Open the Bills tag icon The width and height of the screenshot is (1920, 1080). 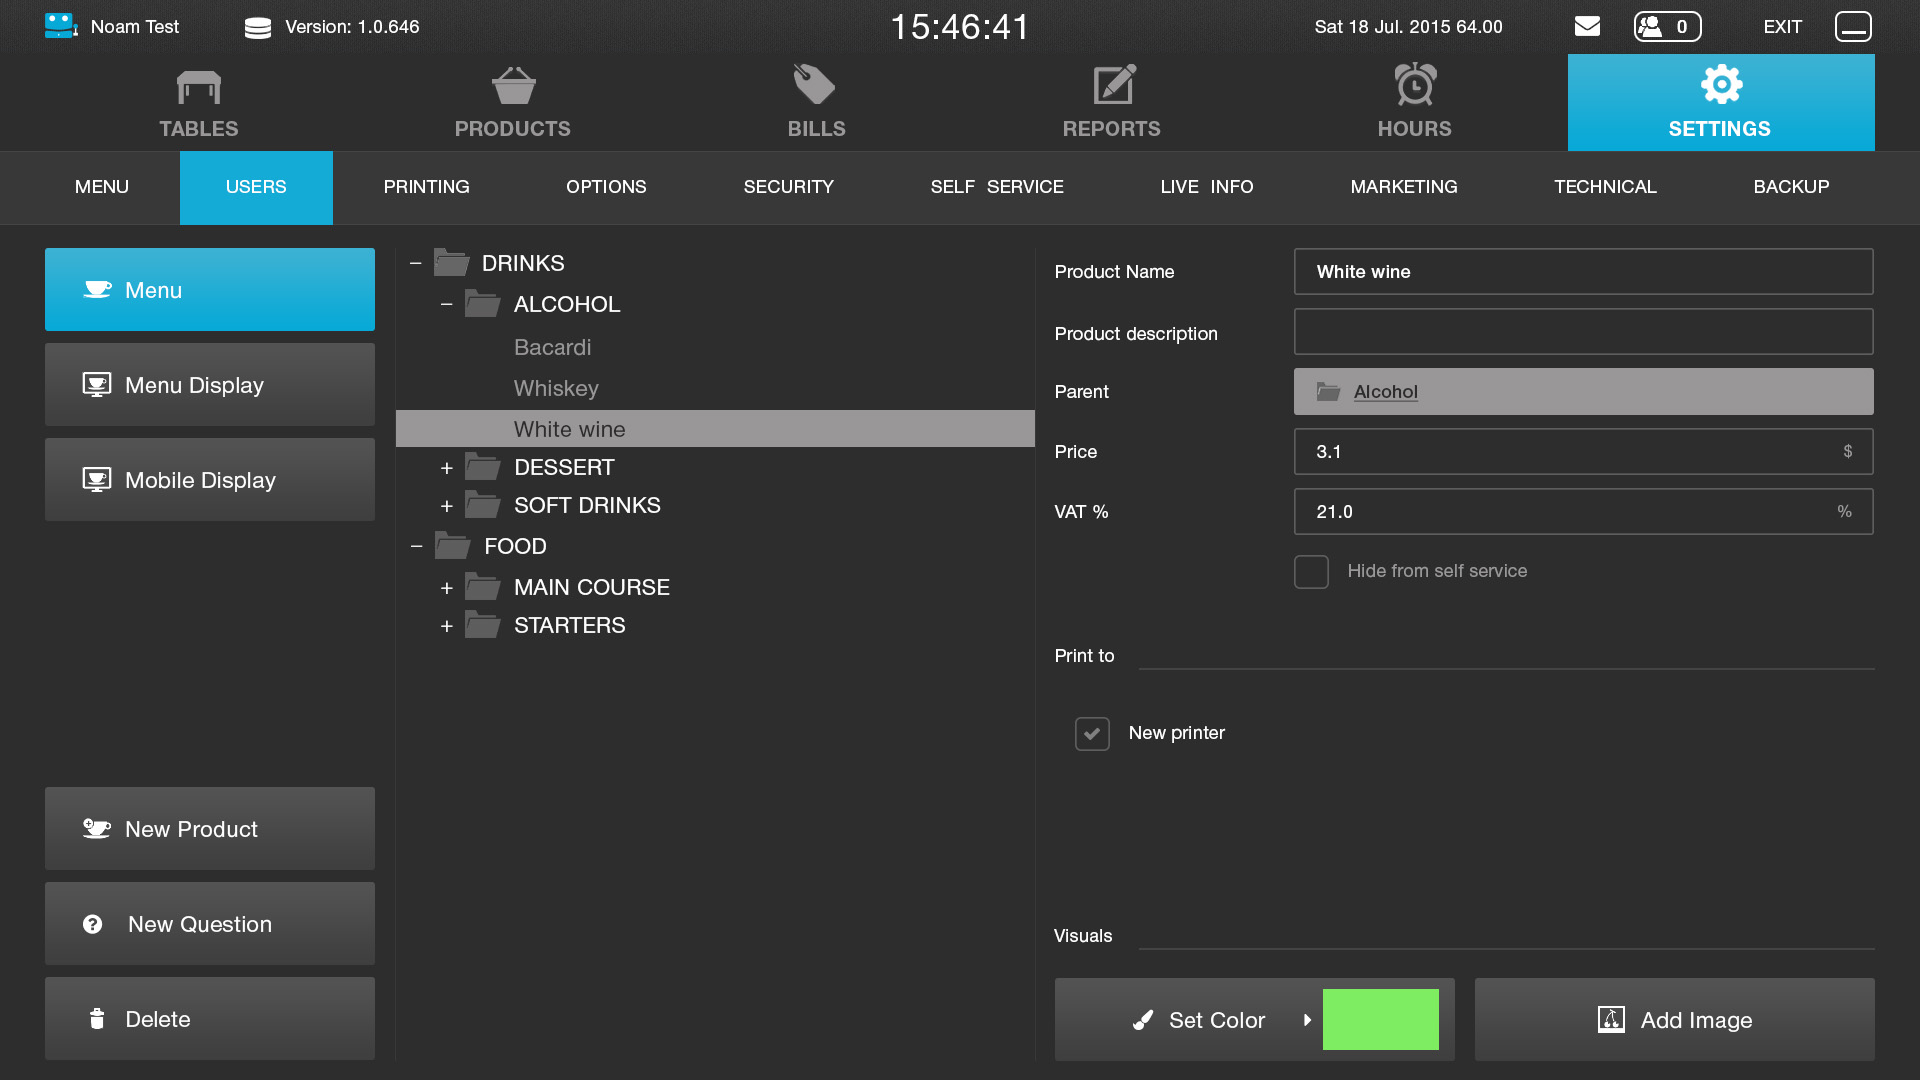(815, 85)
